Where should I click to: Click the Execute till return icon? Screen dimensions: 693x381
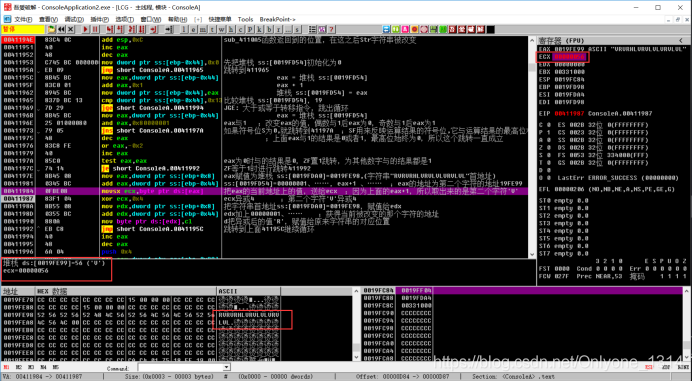click(153, 29)
